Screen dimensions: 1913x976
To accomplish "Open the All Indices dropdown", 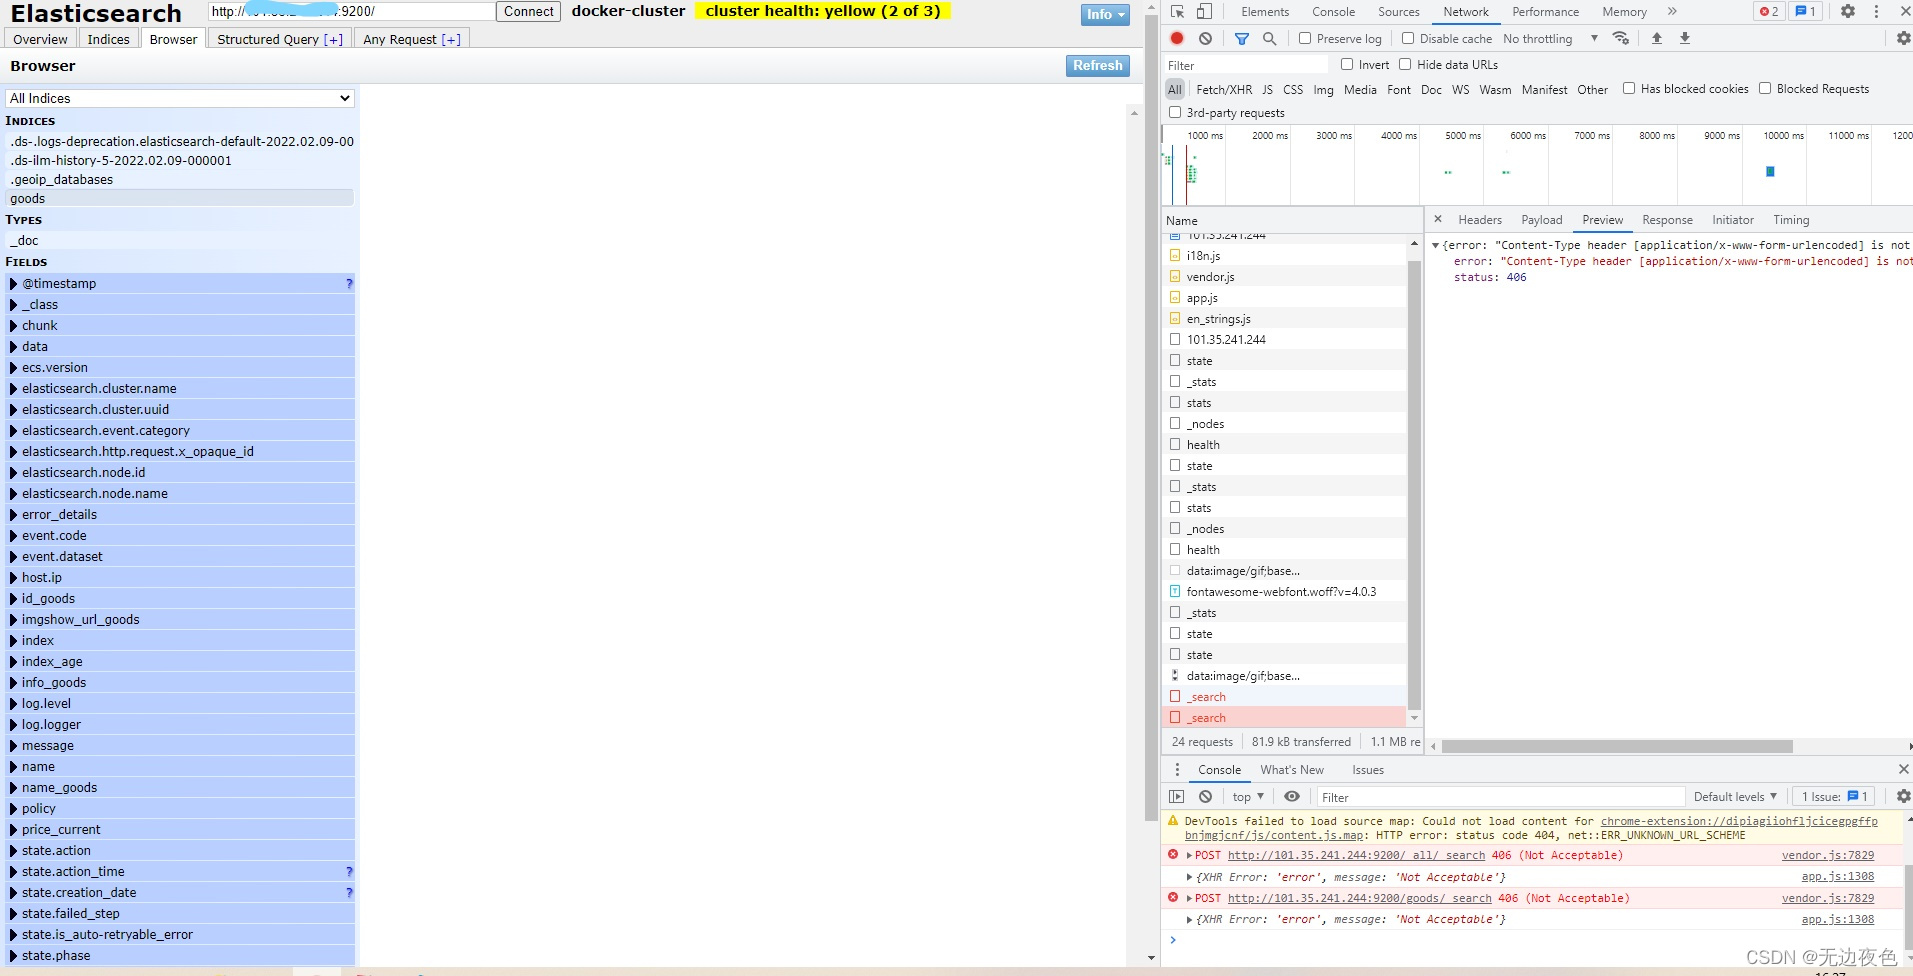I will click(x=180, y=98).
